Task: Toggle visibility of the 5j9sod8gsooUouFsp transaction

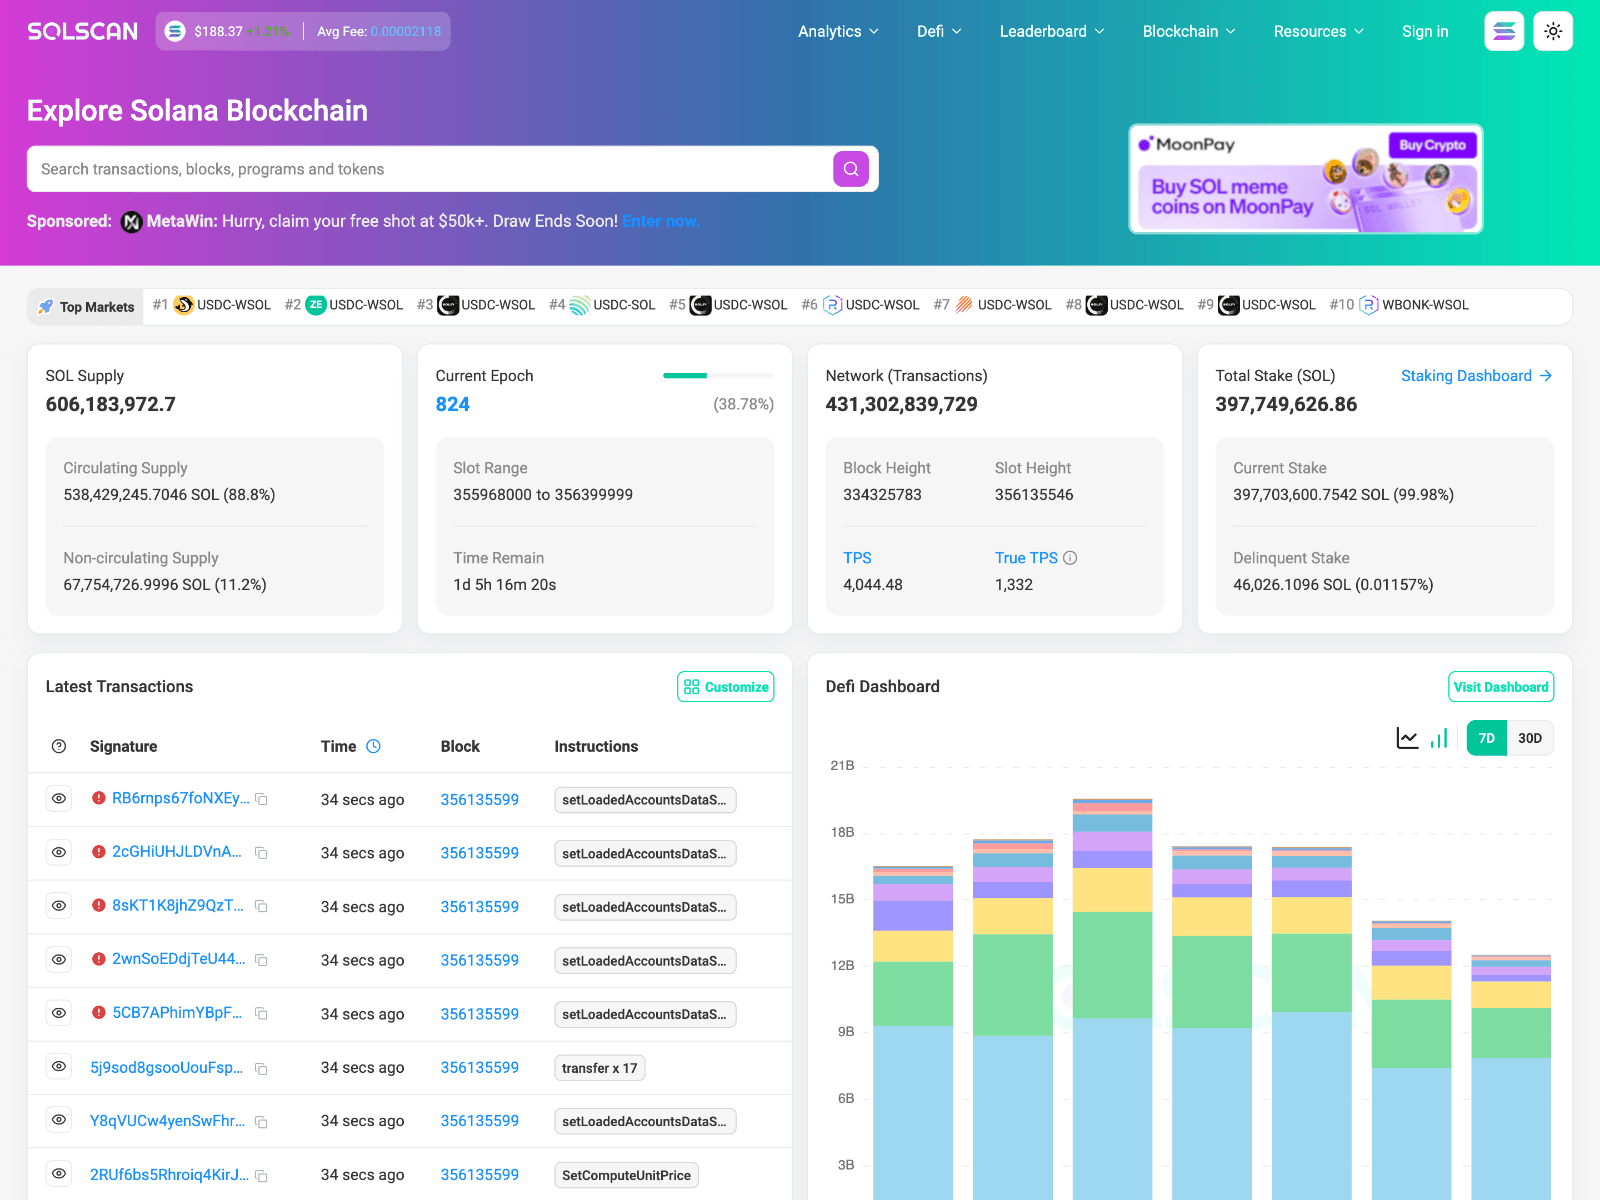Action: [58, 1067]
